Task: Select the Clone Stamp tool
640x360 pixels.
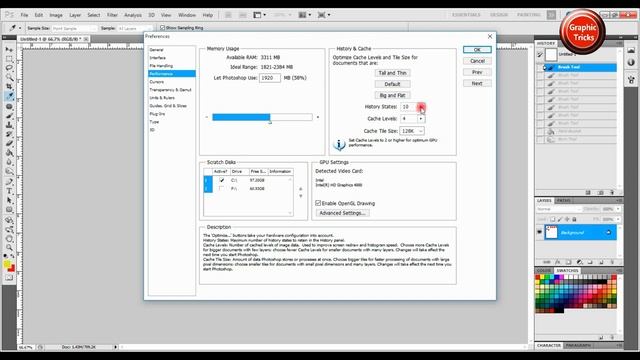Action: pos(9,125)
